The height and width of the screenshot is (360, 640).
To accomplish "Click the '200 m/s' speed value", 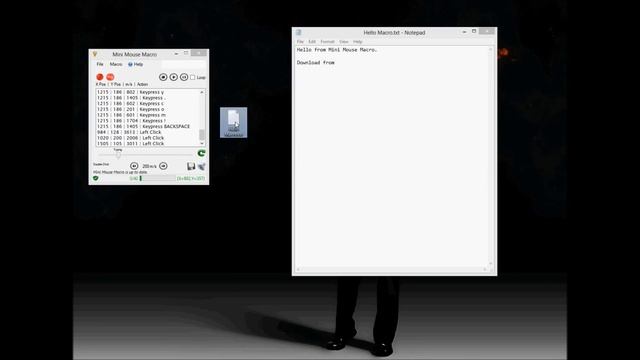I will (x=149, y=166).
